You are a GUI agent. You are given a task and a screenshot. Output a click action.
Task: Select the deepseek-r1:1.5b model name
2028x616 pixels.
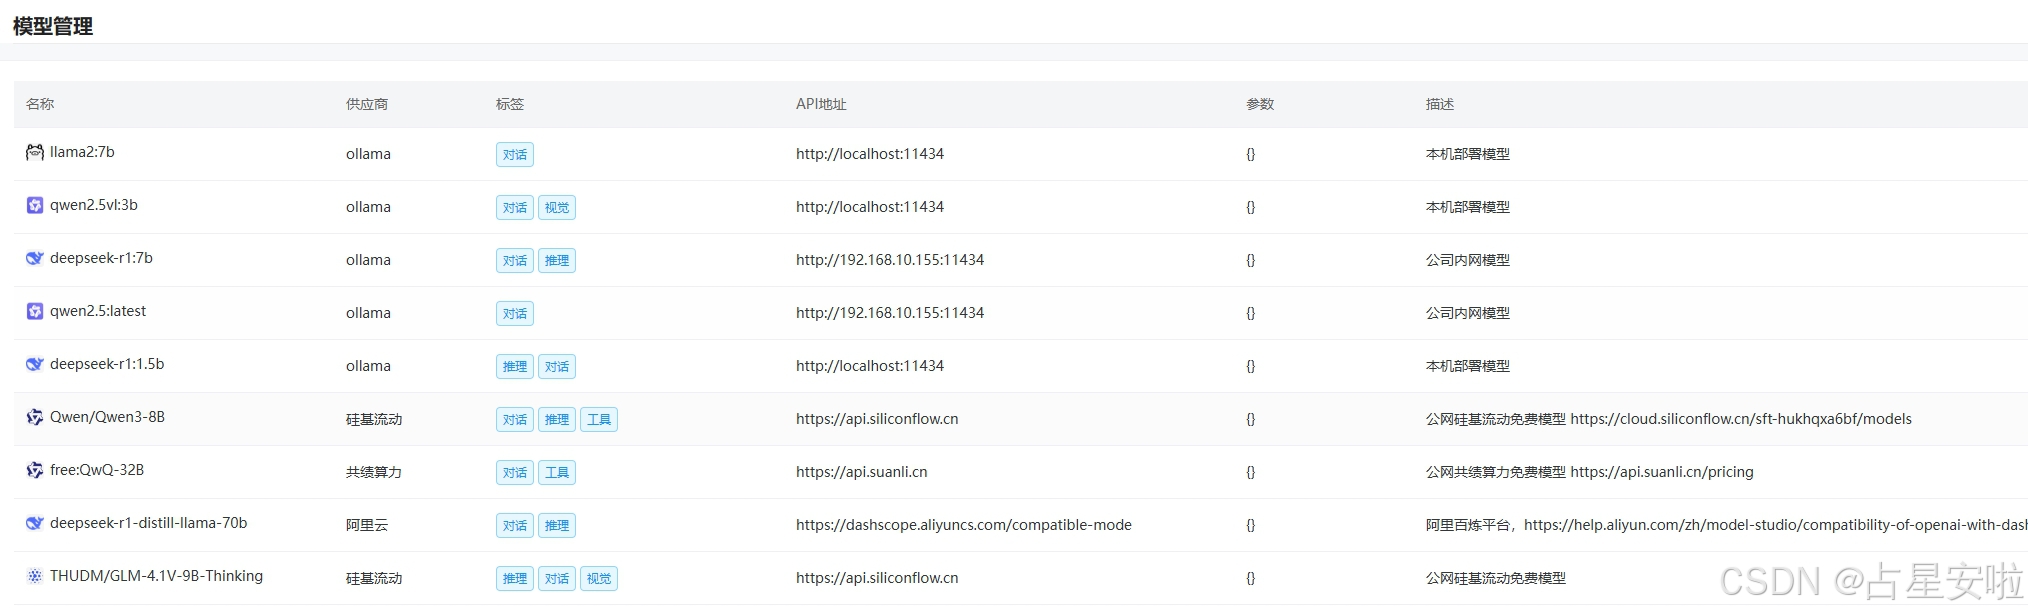pos(107,364)
